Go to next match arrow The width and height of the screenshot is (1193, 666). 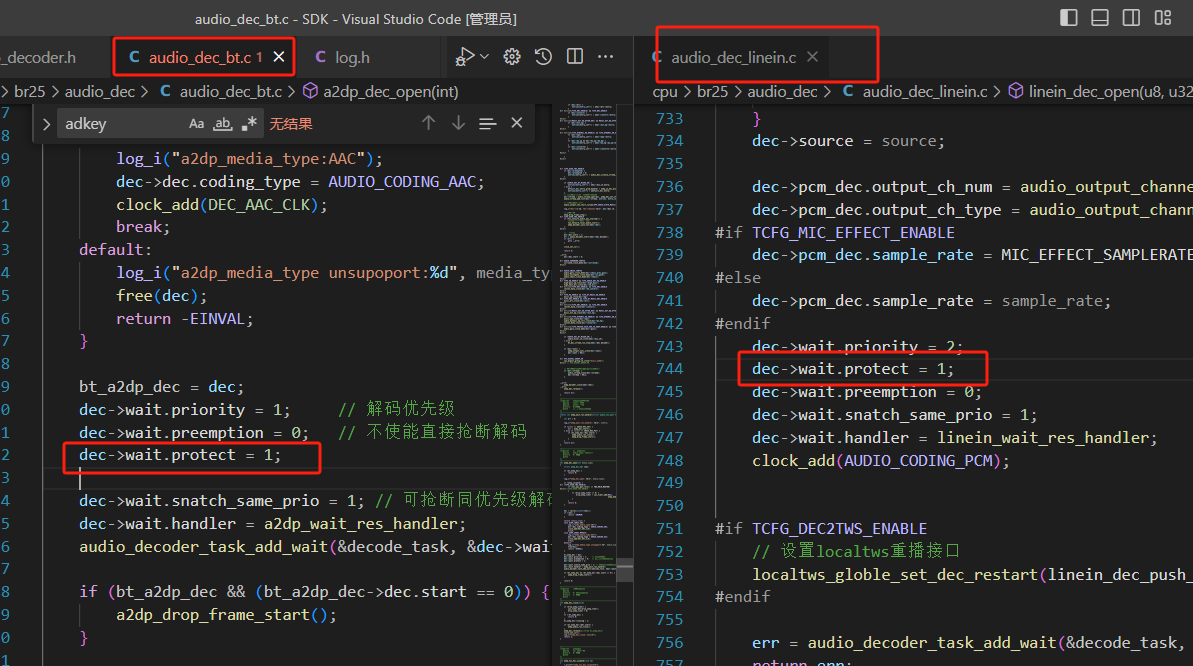tap(458, 123)
